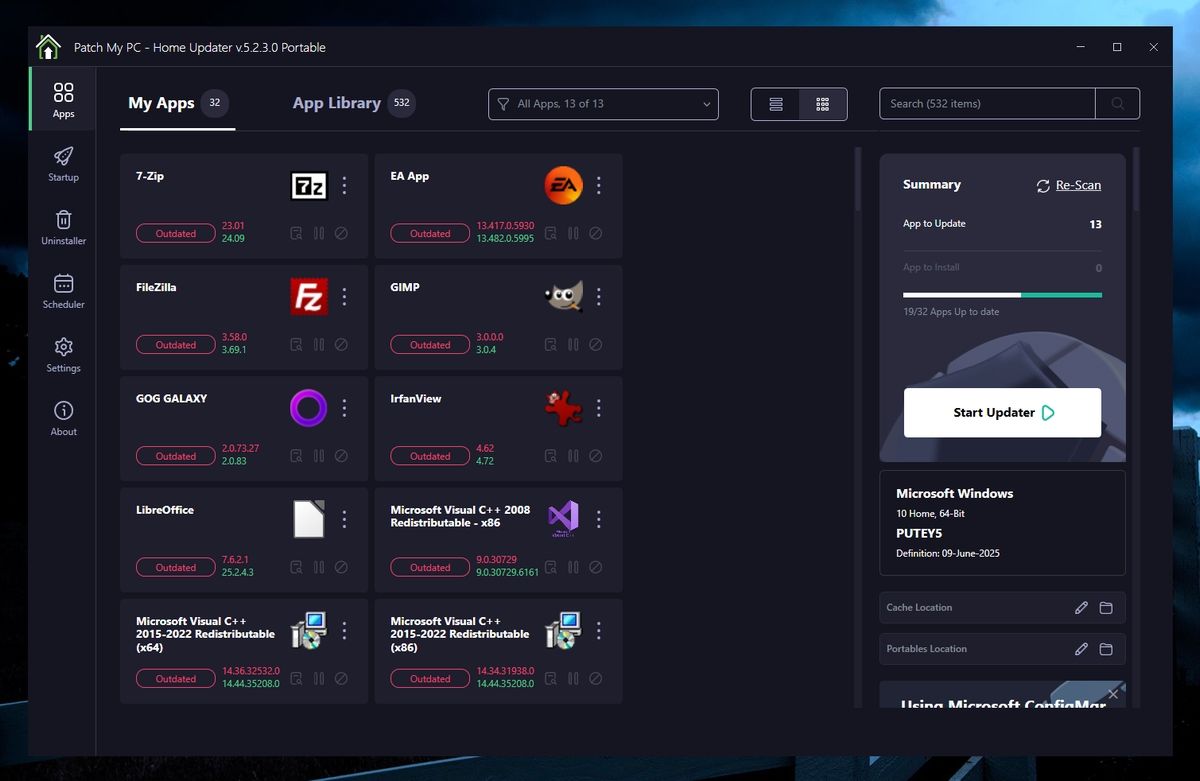Open the three-dot menu for EA App
This screenshot has height=781, width=1200.
599,185
